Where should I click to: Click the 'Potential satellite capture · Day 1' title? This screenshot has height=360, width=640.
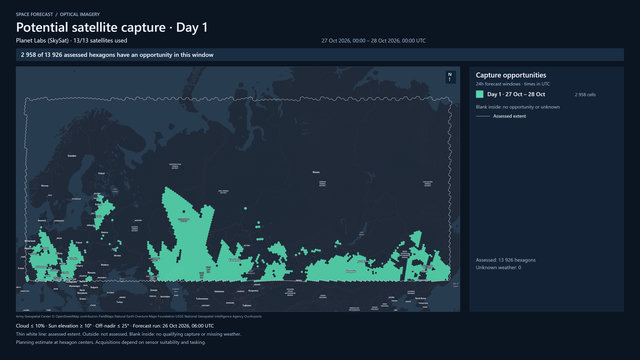pos(112,27)
